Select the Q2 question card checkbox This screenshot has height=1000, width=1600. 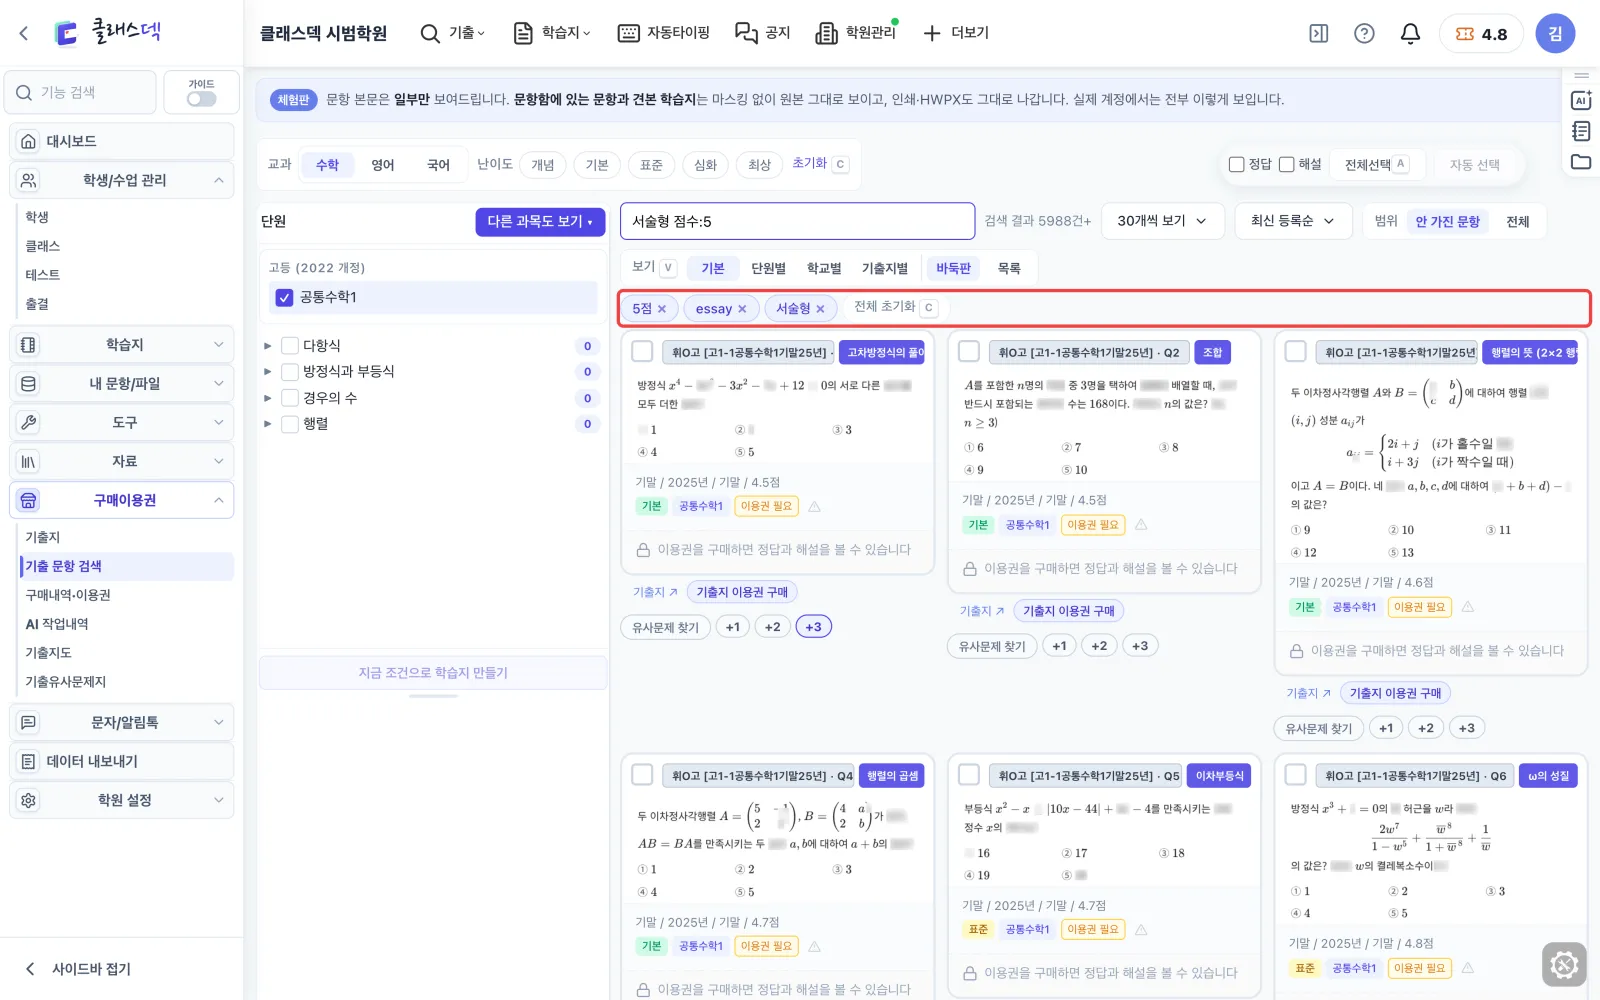point(969,351)
